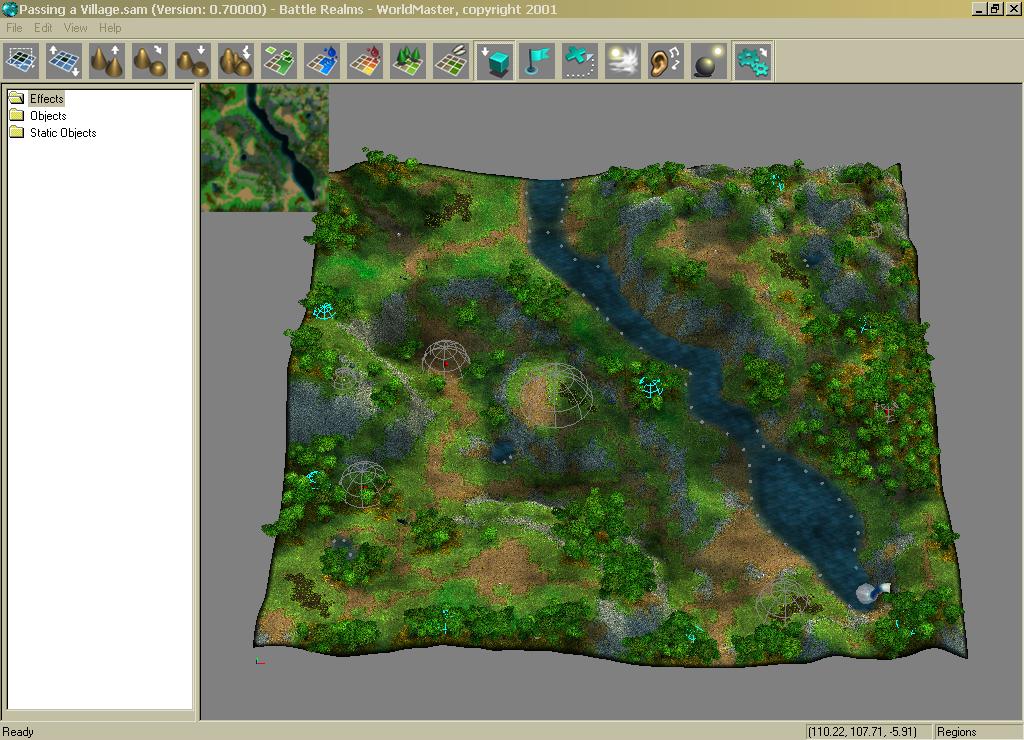1024x740 pixels.
Task: Select the feathers-over-grid tile tool
Action: coord(452,61)
